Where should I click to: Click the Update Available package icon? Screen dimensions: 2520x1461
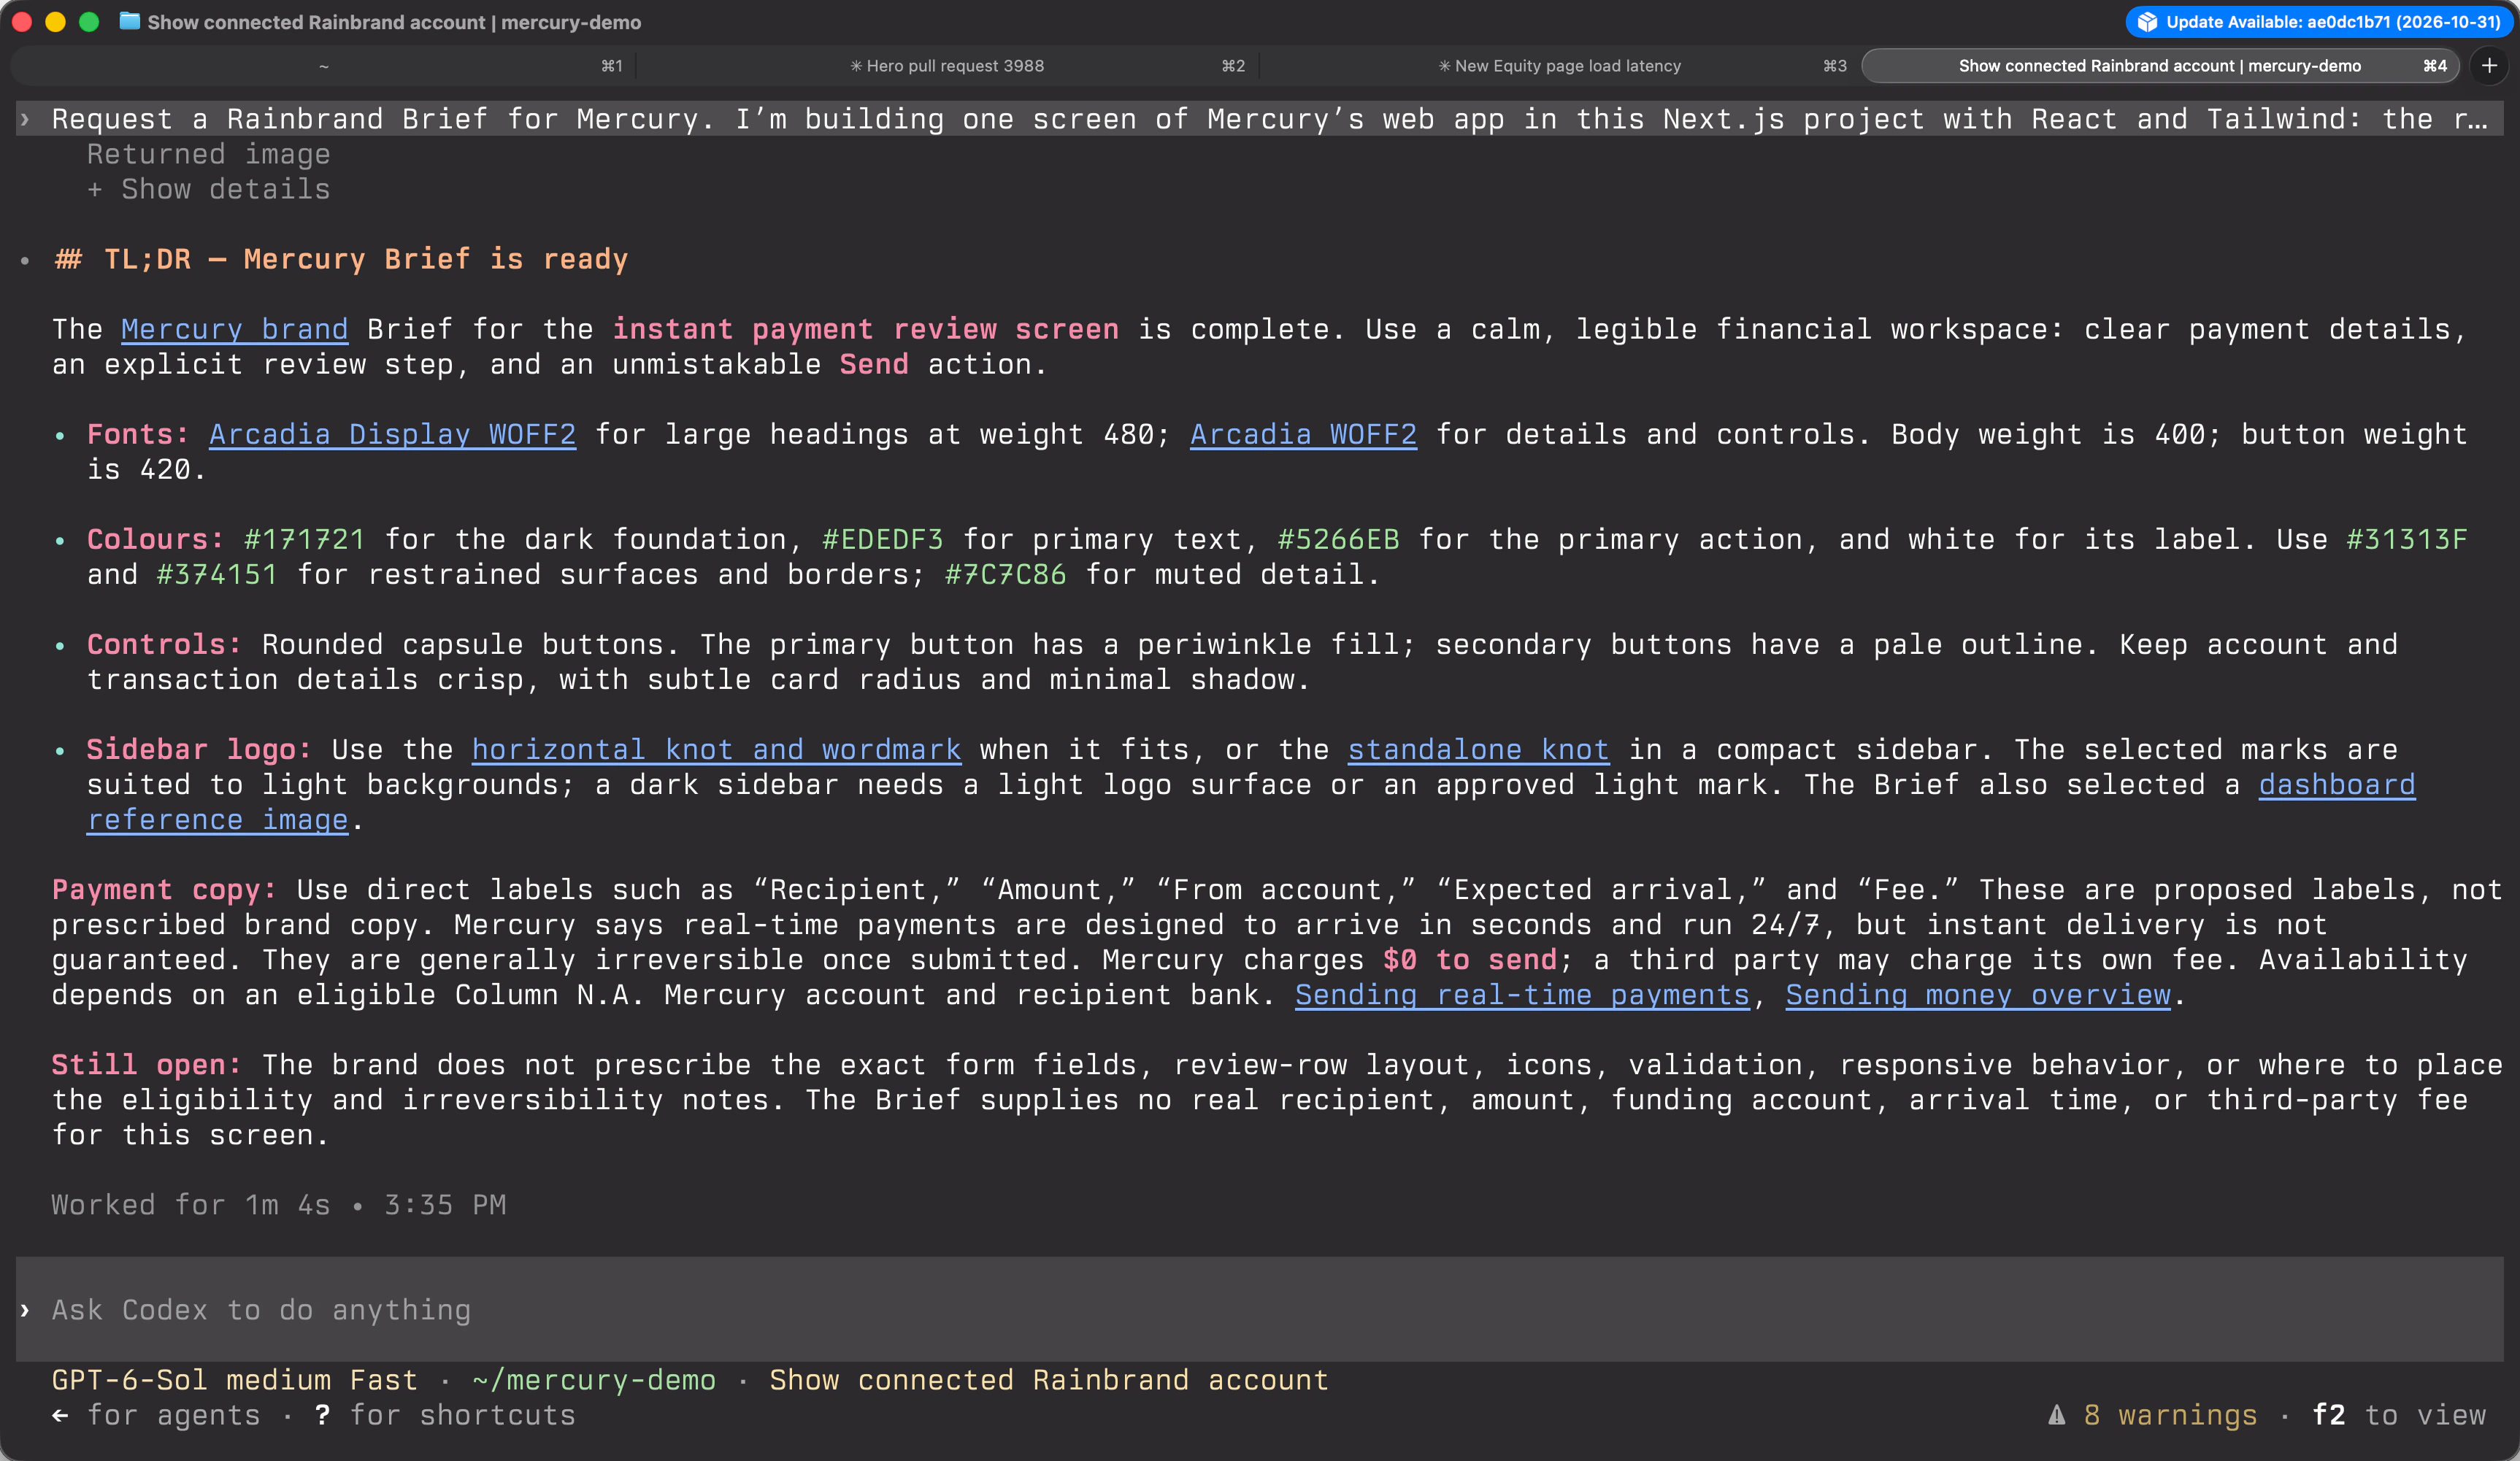[2147, 22]
